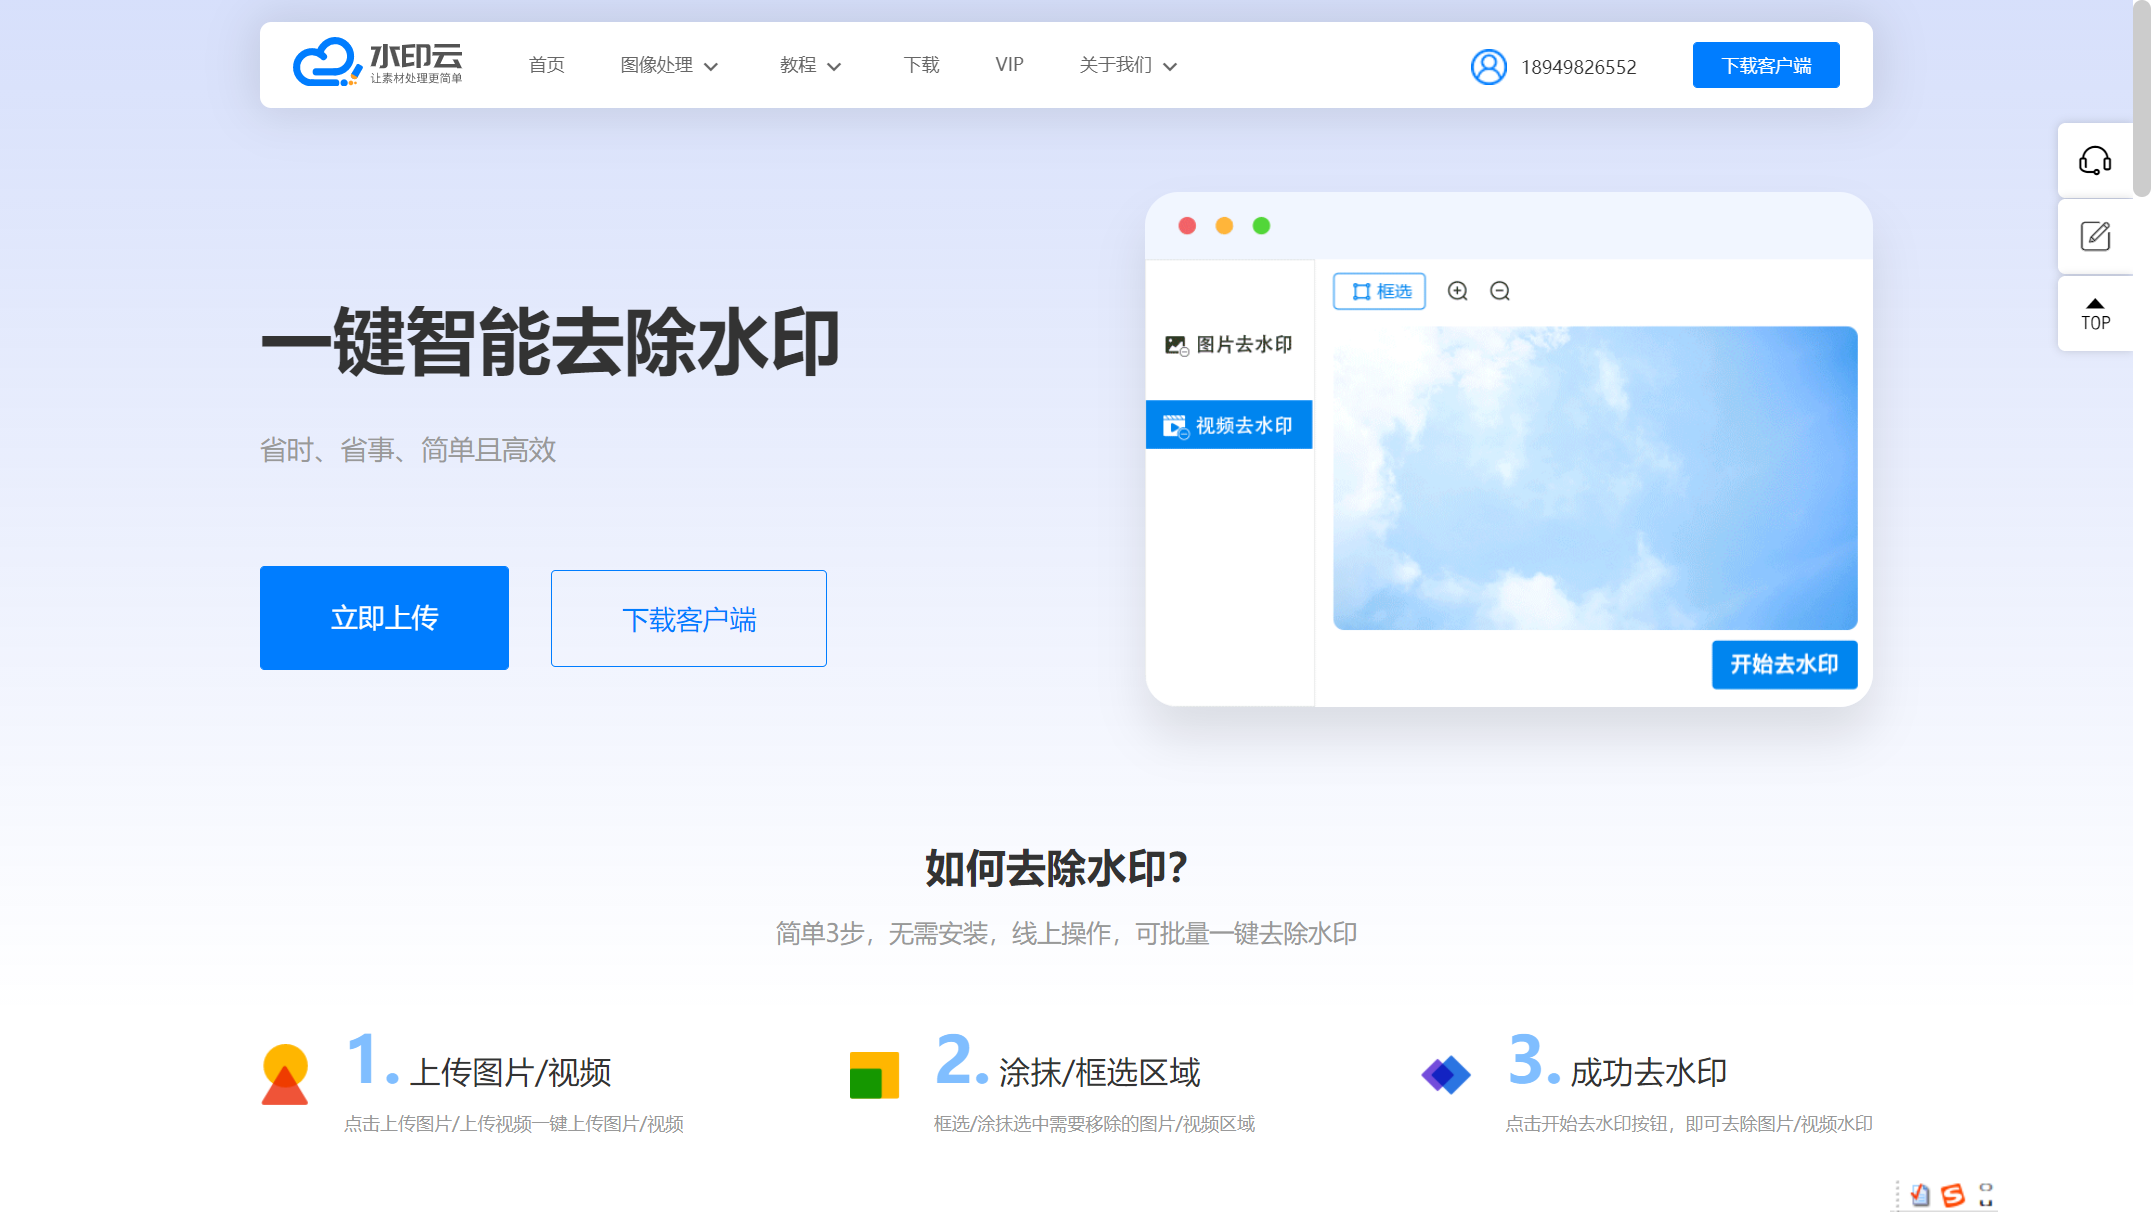2151x1212 pixels.
Task: Click the orange circle-triangle step 1 icon
Action: coord(284,1074)
